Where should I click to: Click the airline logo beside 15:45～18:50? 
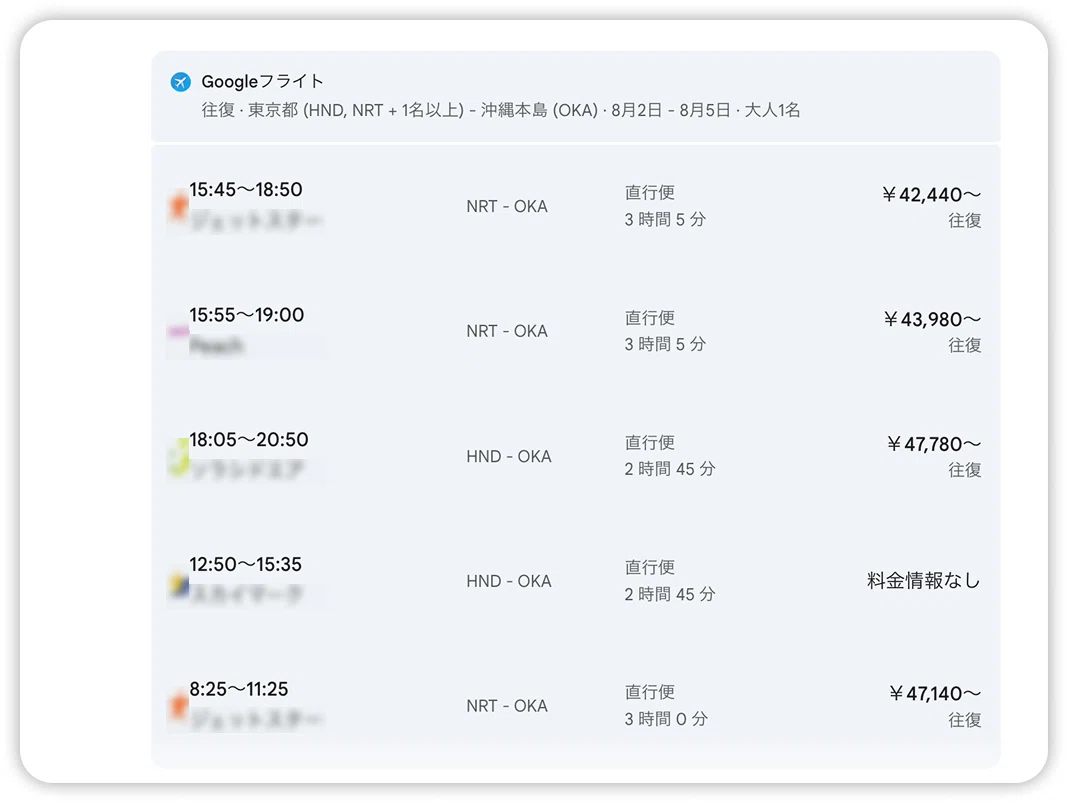[x=178, y=206]
